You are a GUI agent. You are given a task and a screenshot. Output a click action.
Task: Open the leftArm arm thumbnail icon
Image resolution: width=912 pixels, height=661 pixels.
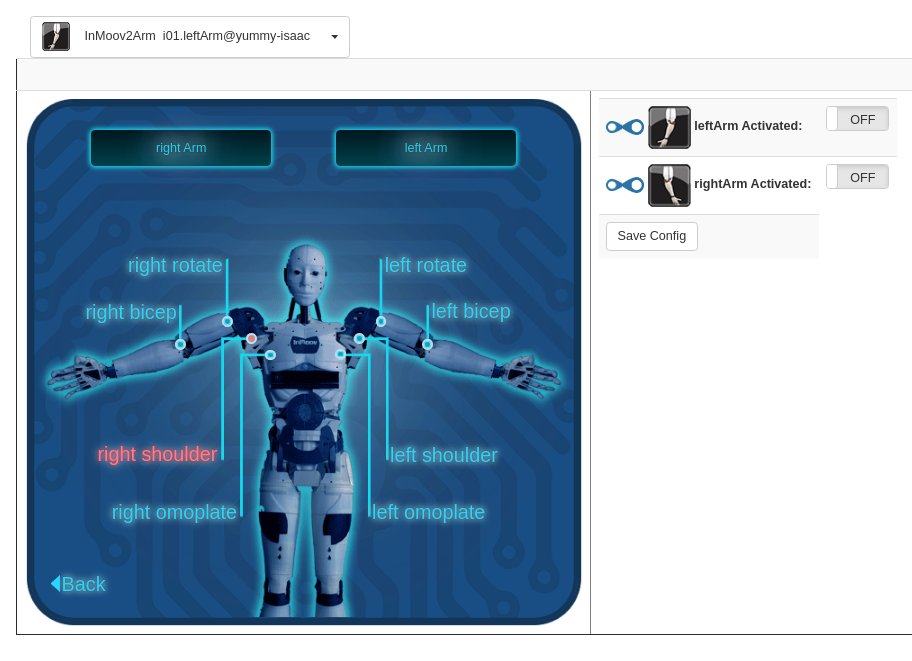coord(669,127)
